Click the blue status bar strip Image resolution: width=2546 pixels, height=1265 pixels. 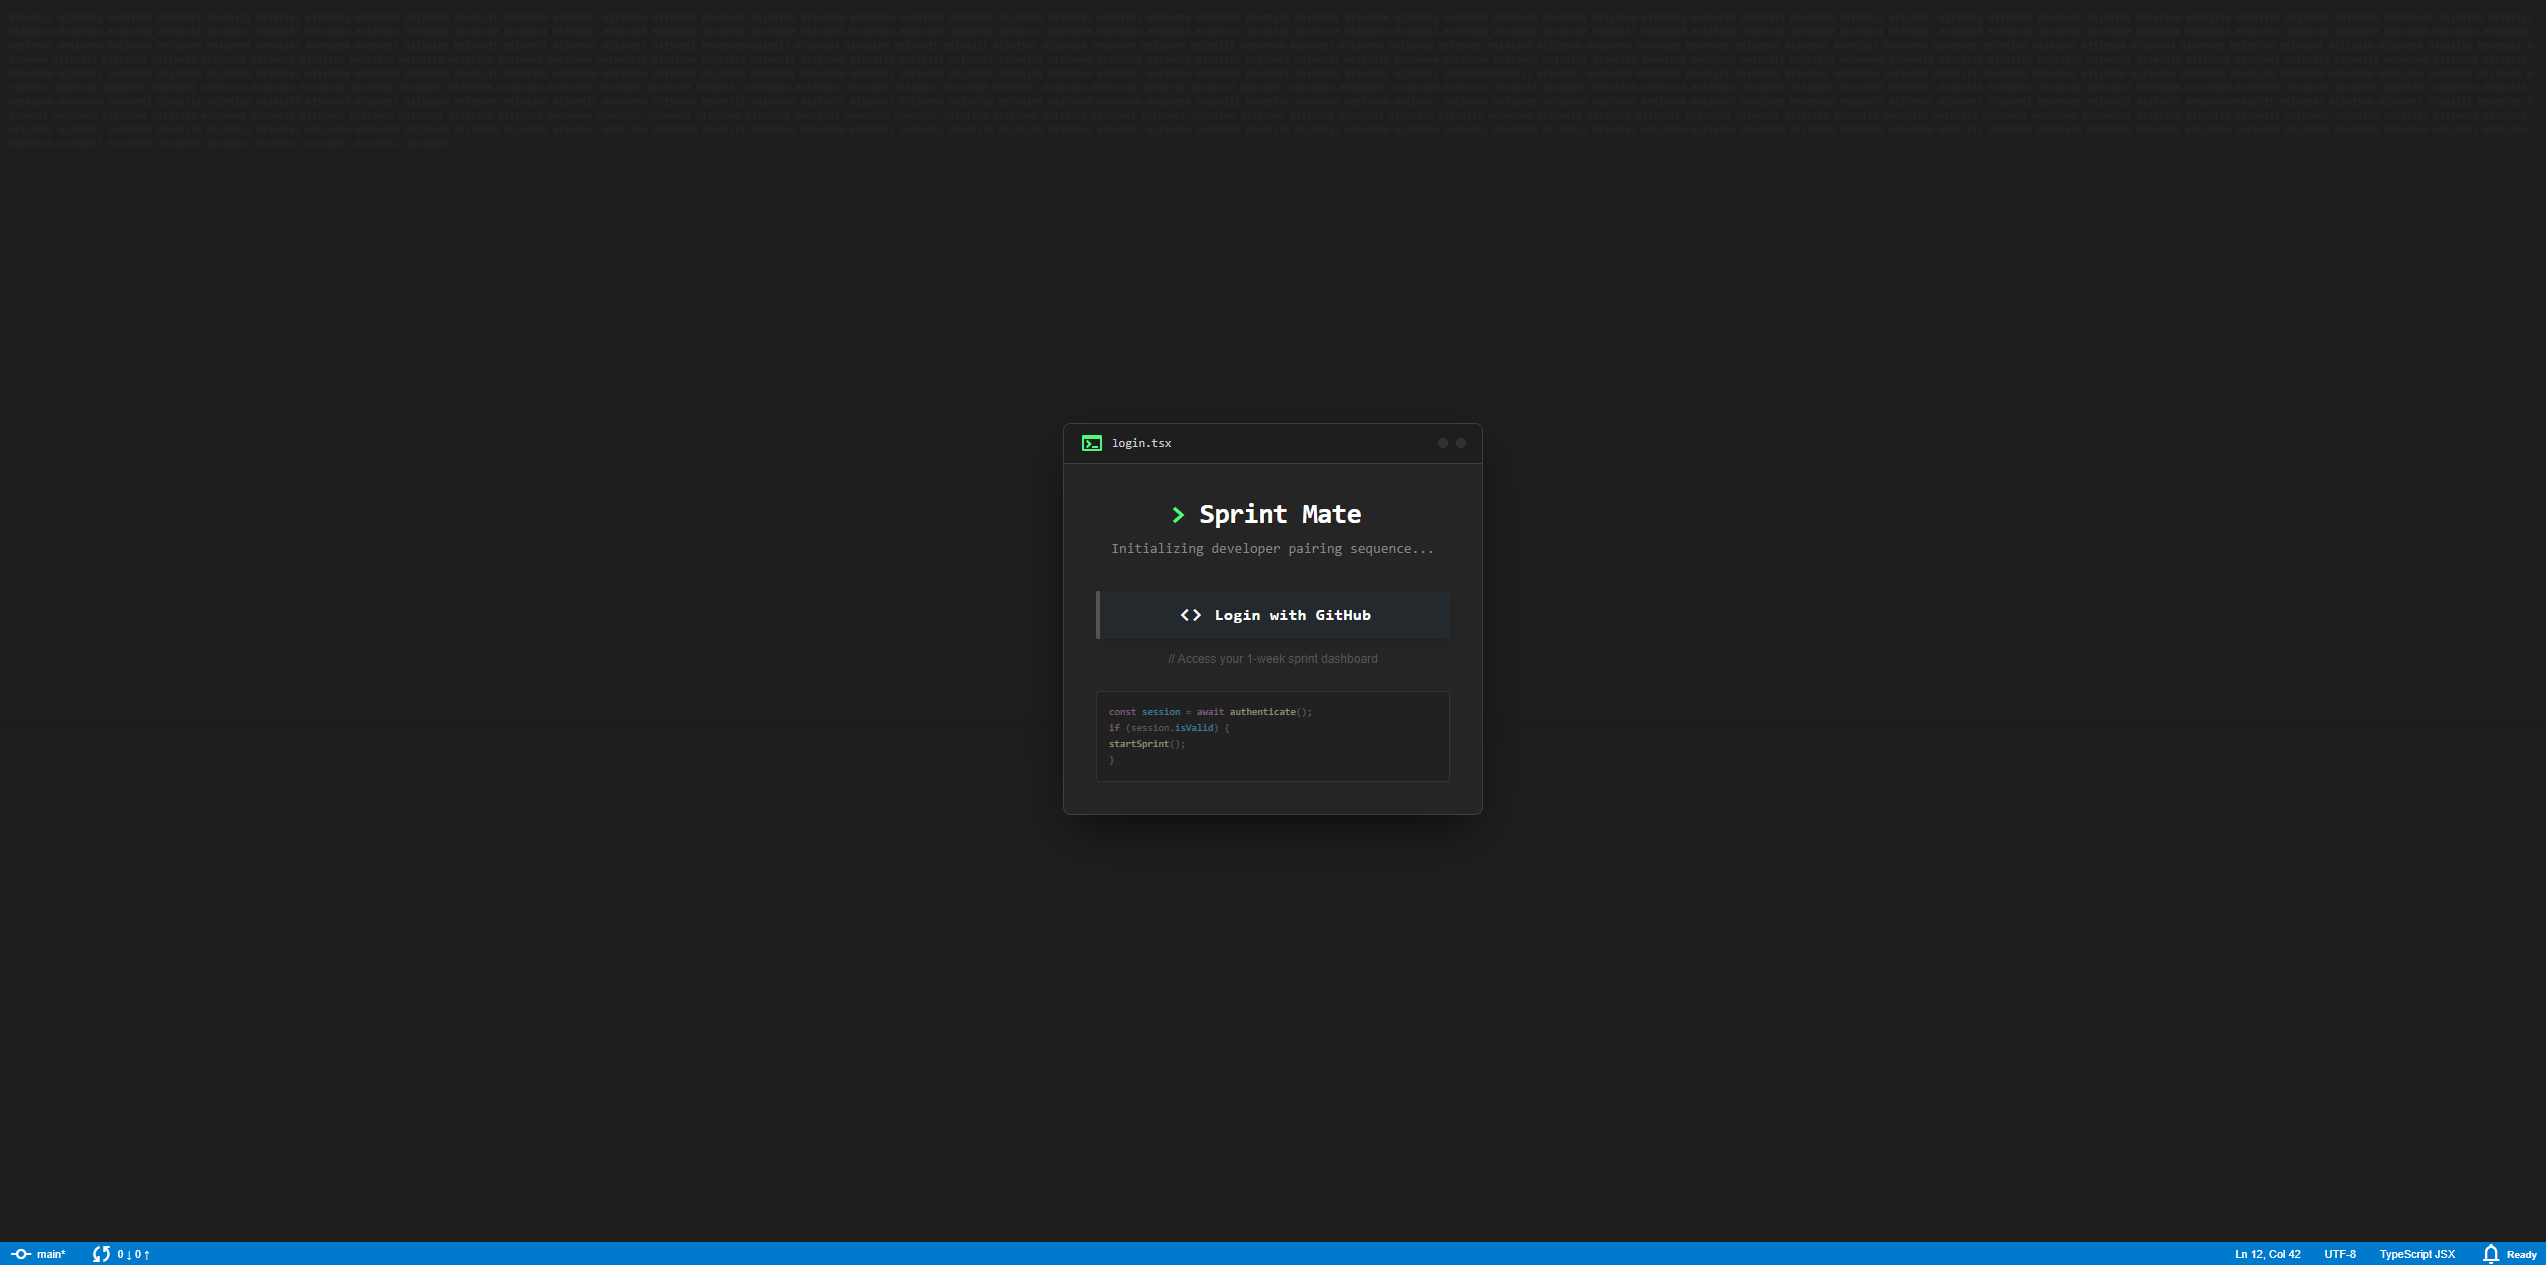[x=1273, y=1253]
